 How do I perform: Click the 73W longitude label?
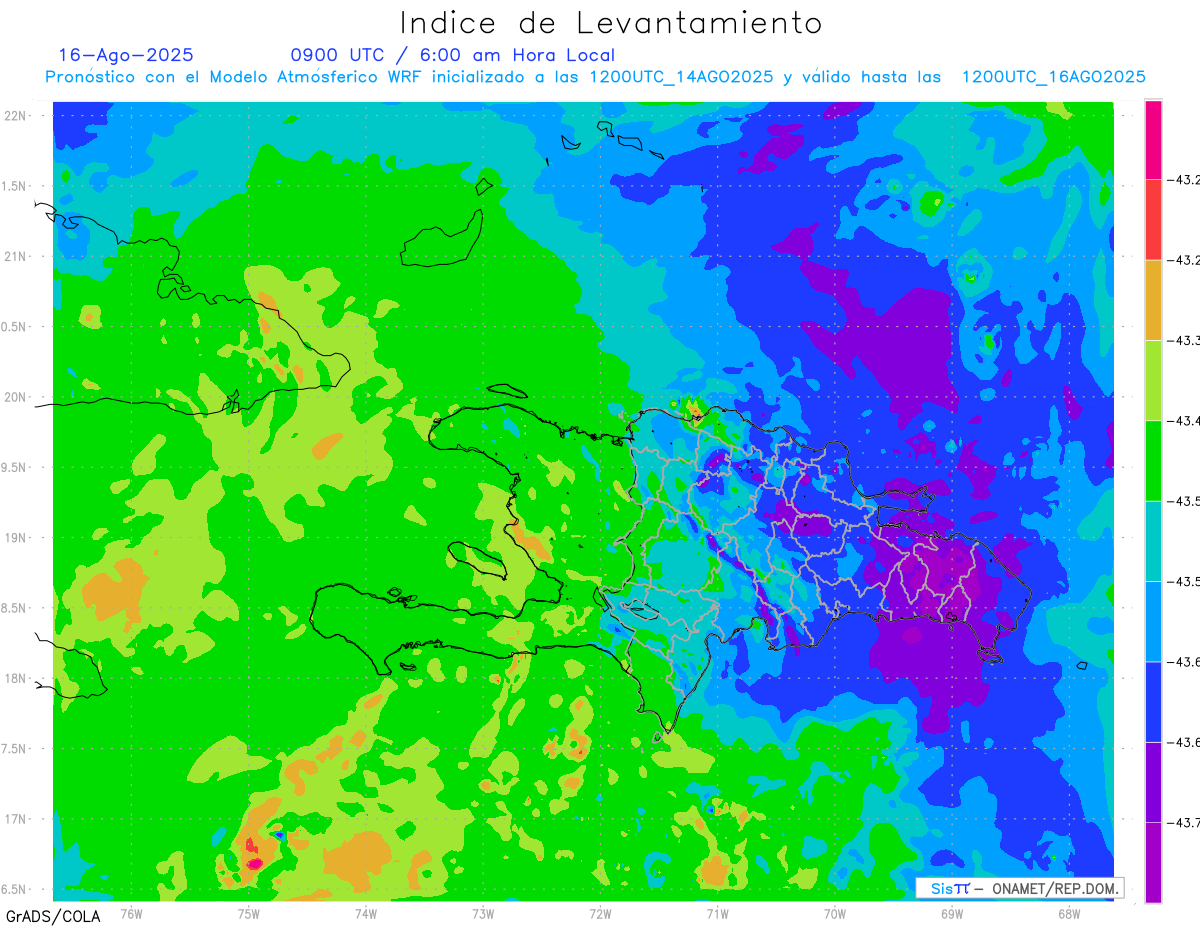click(483, 913)
